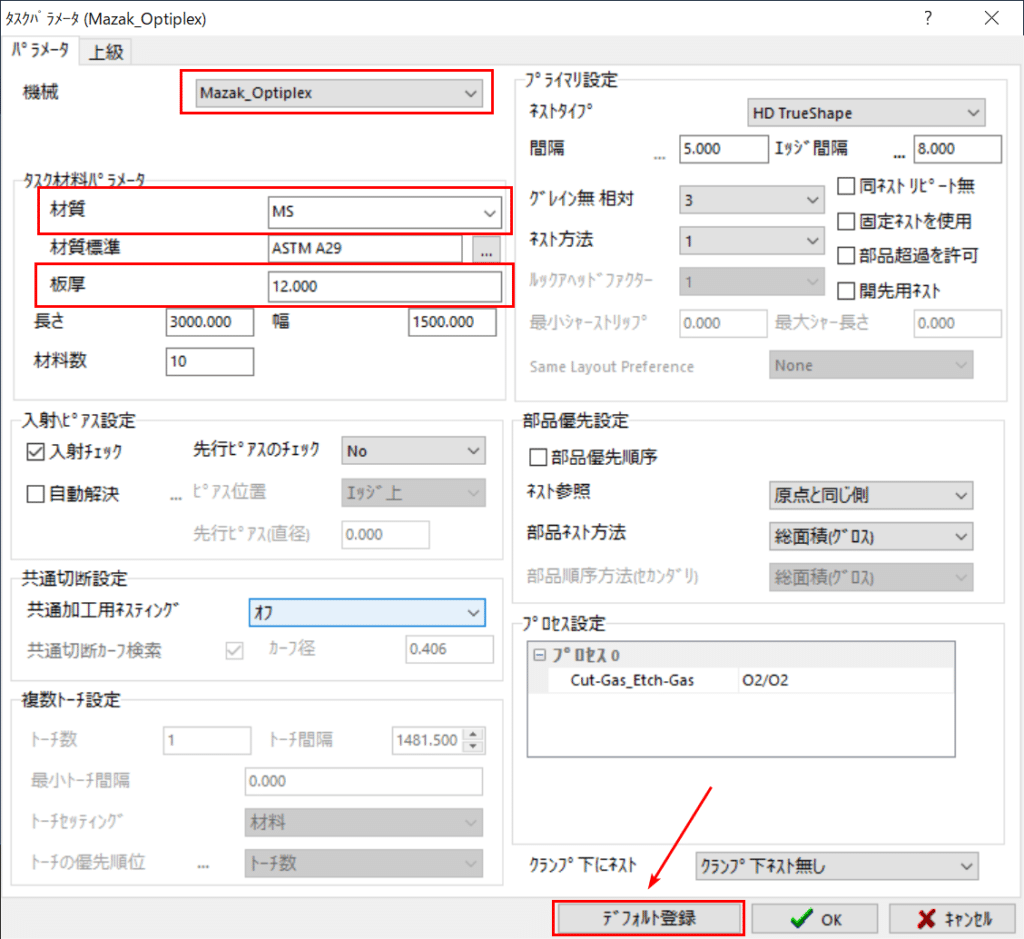Click the エッジ間隔 8.000 input field
1024x939 pixels.
(x=957, y=149)
